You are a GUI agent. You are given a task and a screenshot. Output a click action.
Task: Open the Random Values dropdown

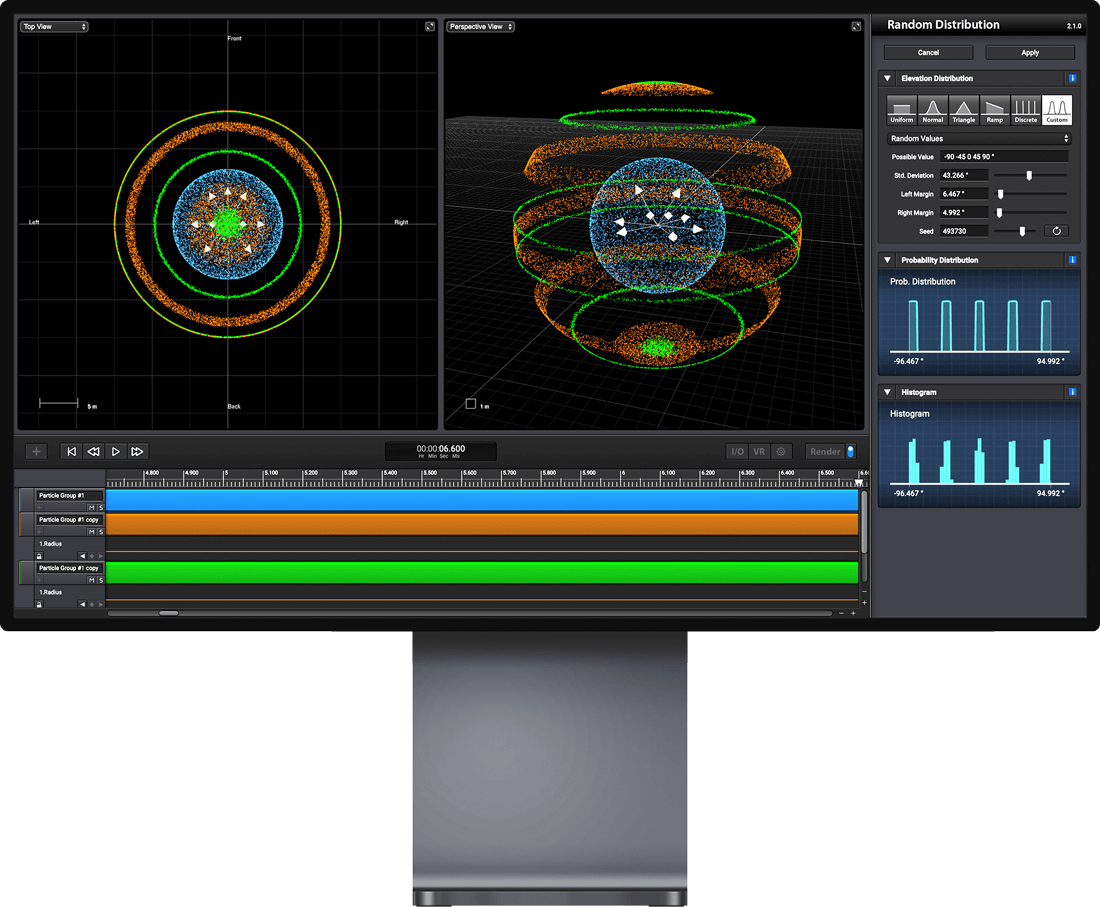point(979,139)
